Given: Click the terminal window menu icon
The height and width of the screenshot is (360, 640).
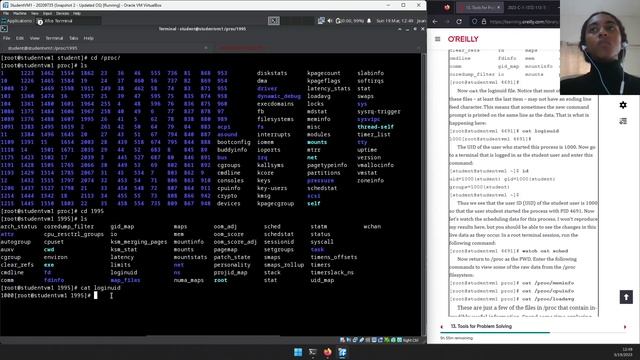Looking at the screenshot, I should point(4,29).
